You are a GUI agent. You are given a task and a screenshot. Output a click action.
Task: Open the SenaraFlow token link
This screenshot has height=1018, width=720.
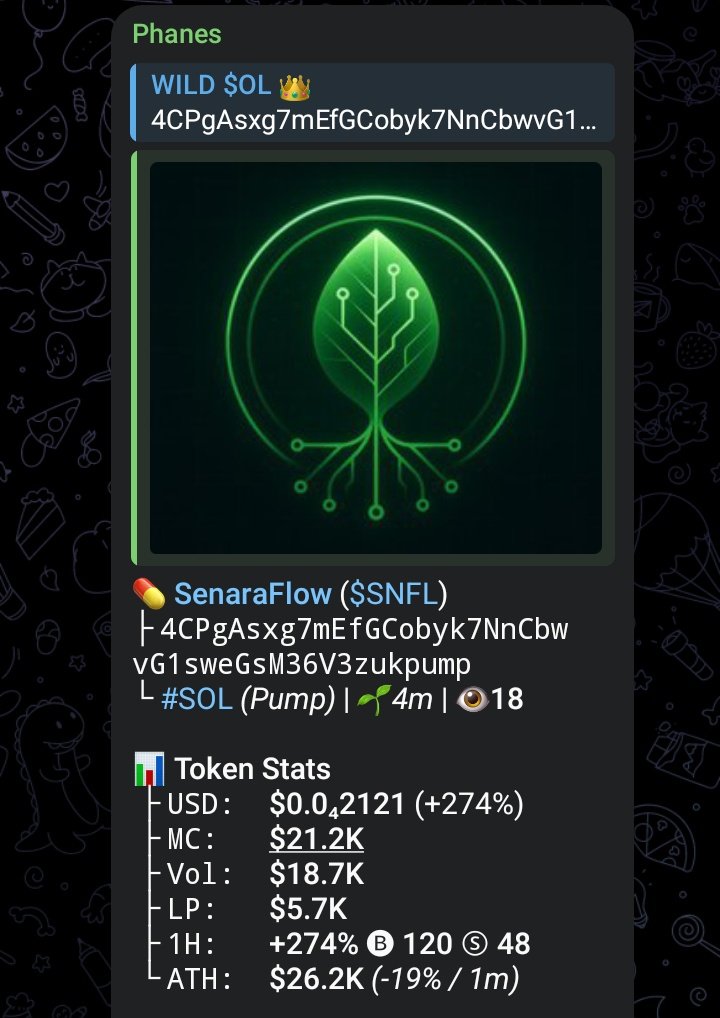pos(253,594)
